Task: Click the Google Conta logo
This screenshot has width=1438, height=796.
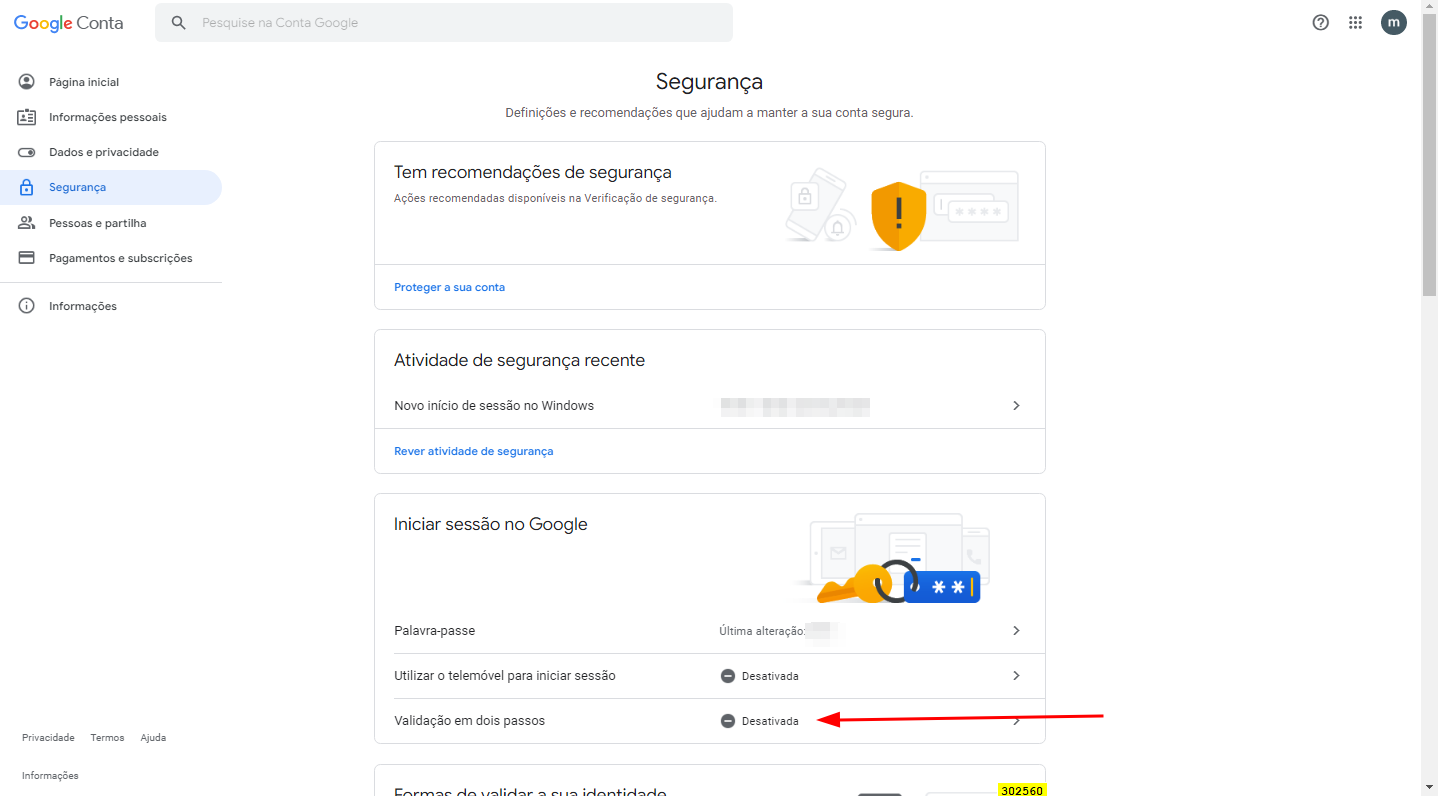Action: point(69,23)
